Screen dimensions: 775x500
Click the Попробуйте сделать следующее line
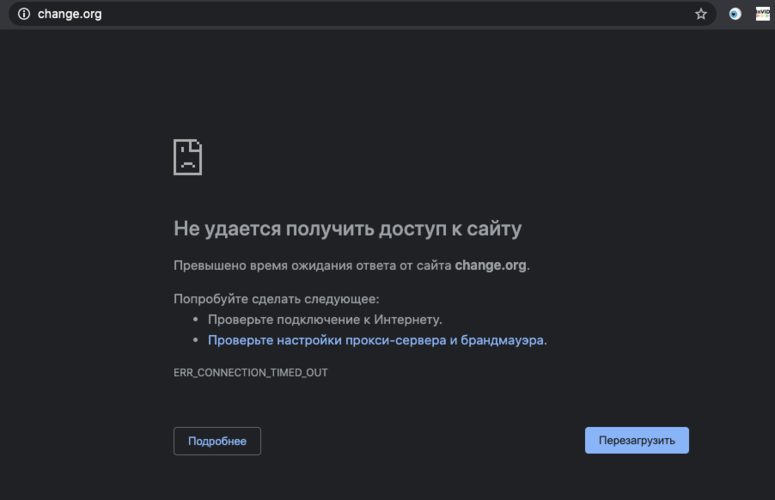click(276, 299)
